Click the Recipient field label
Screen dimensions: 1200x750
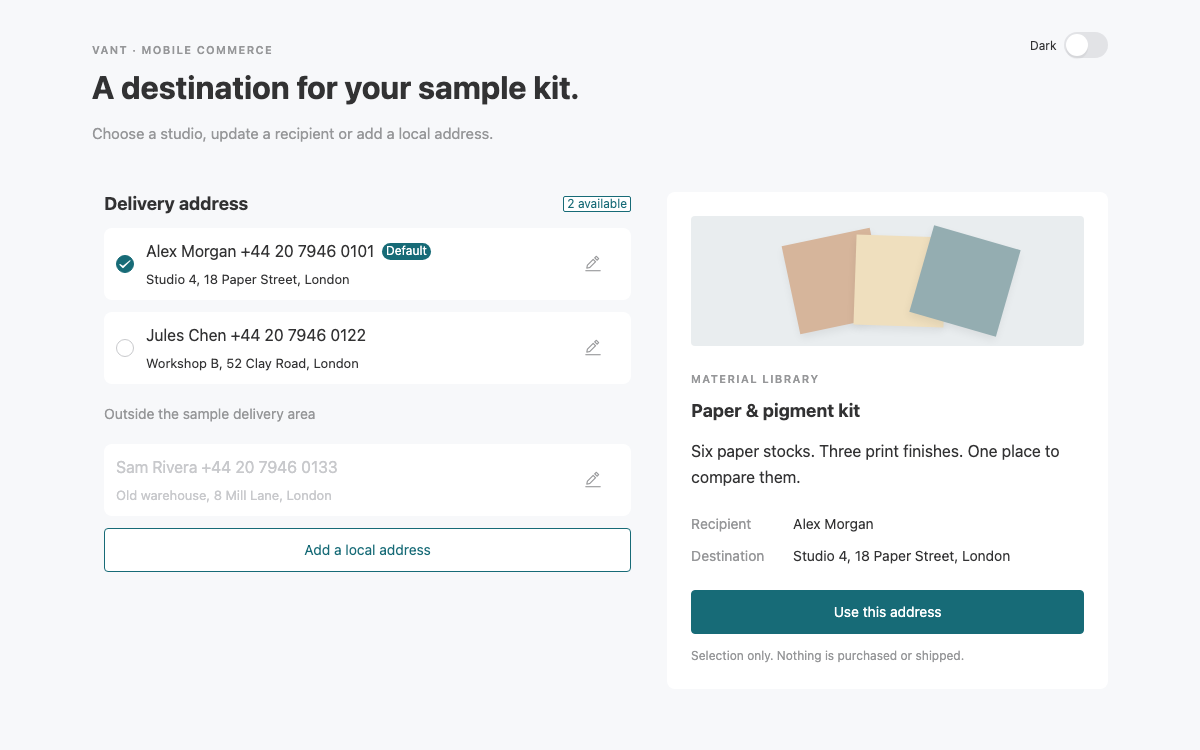721,524
